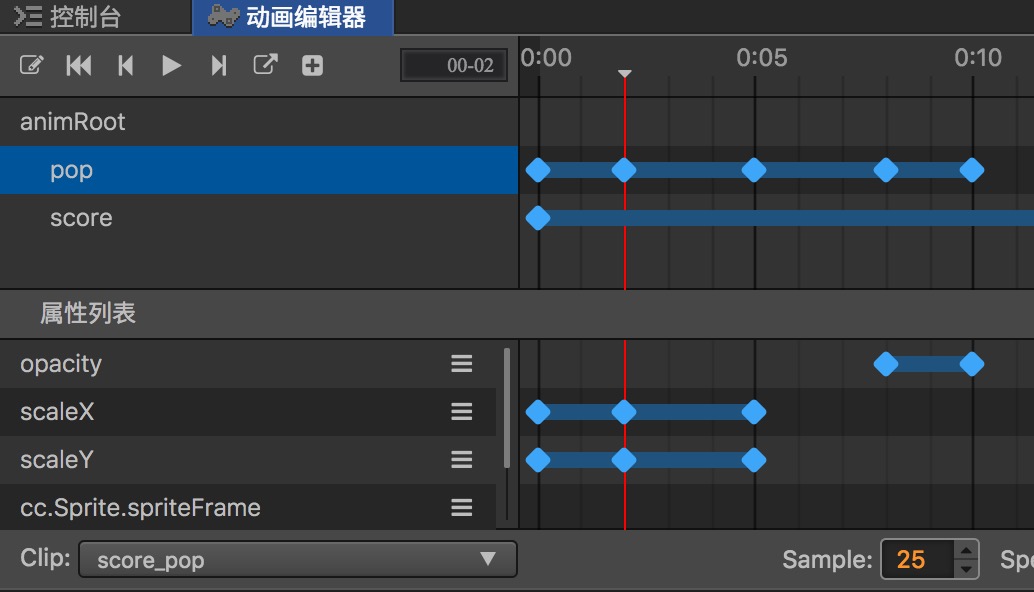1034x592 pixels.
Task: Play the animation clip
Action: pyautogui.click(x=171, y=65)
